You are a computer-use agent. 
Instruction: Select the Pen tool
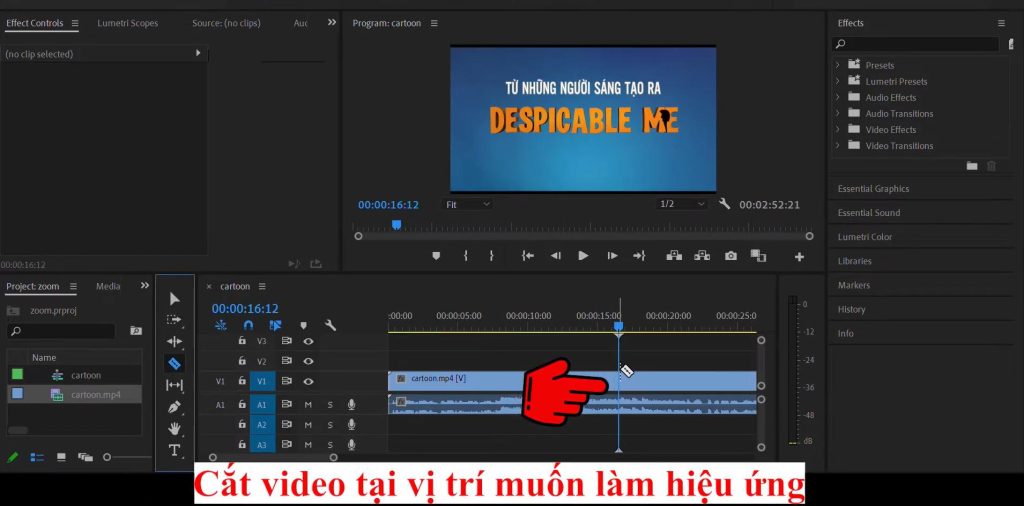coord(174,407)
